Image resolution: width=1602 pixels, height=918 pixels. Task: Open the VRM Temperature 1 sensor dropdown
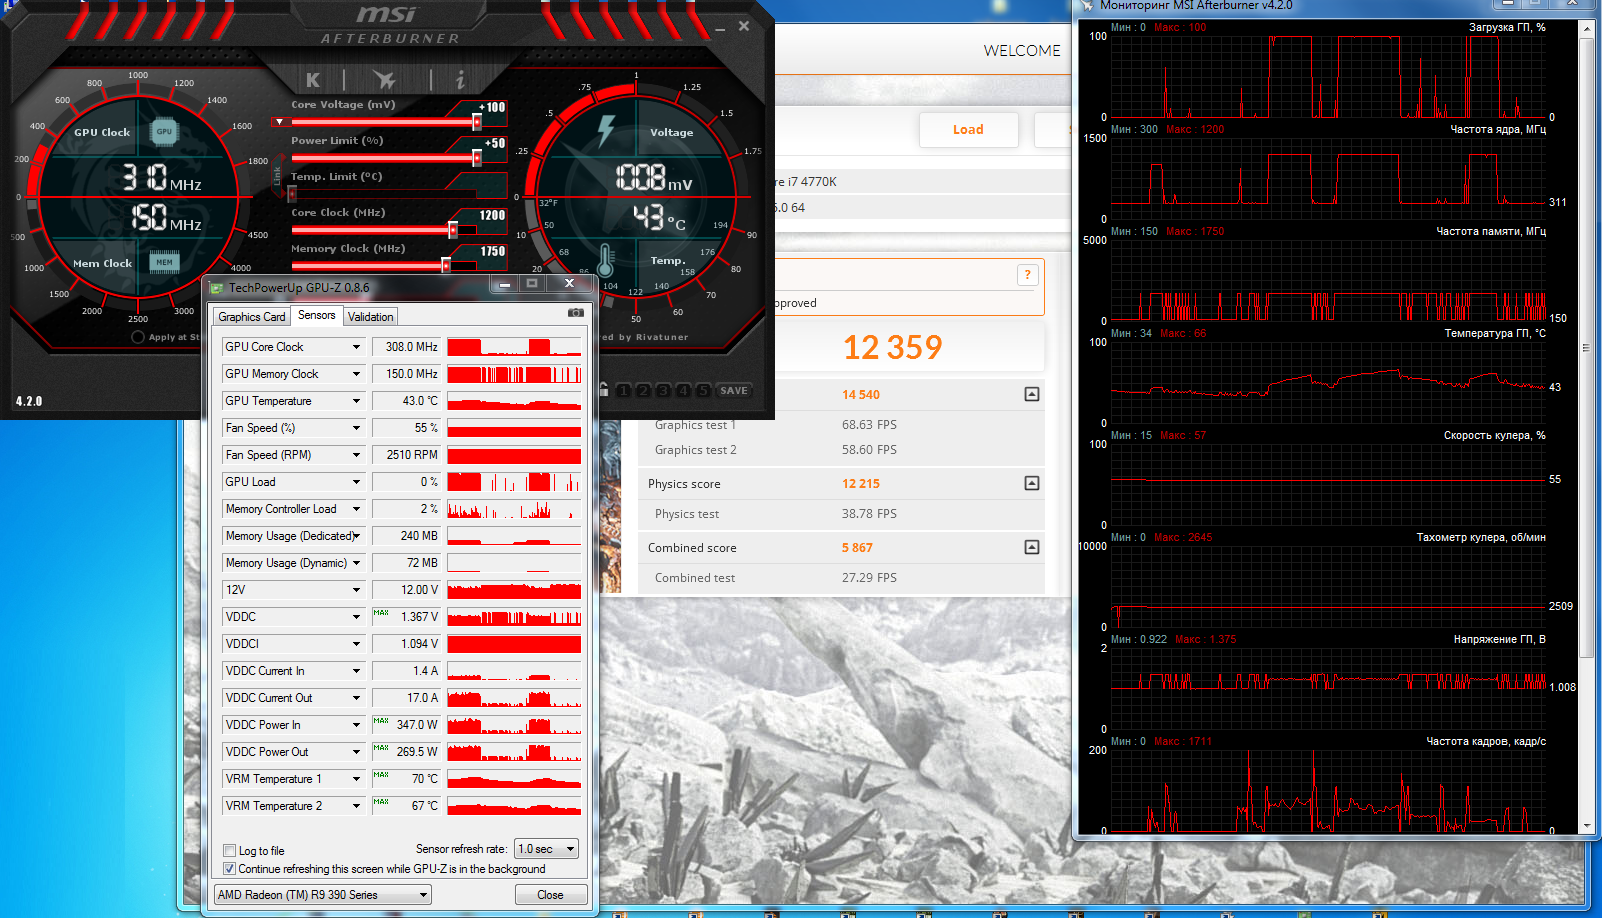(356, 779)
